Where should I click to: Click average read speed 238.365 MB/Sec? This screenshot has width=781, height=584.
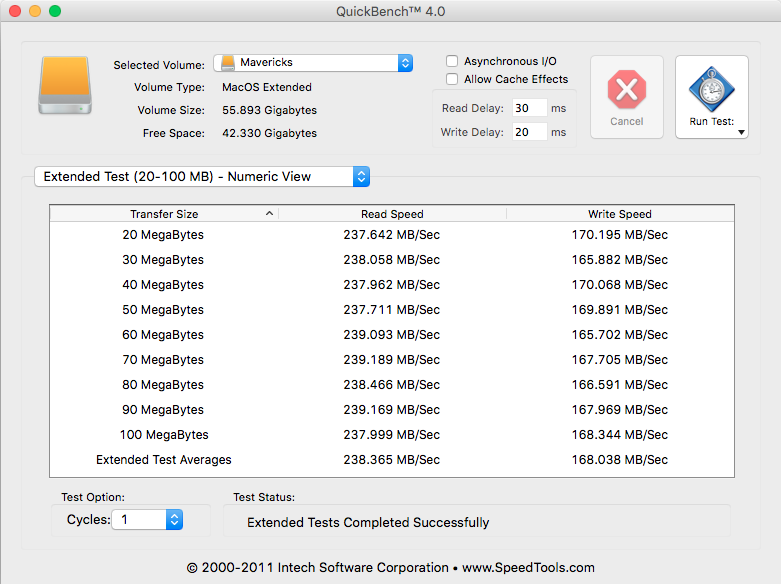(391, 459)
